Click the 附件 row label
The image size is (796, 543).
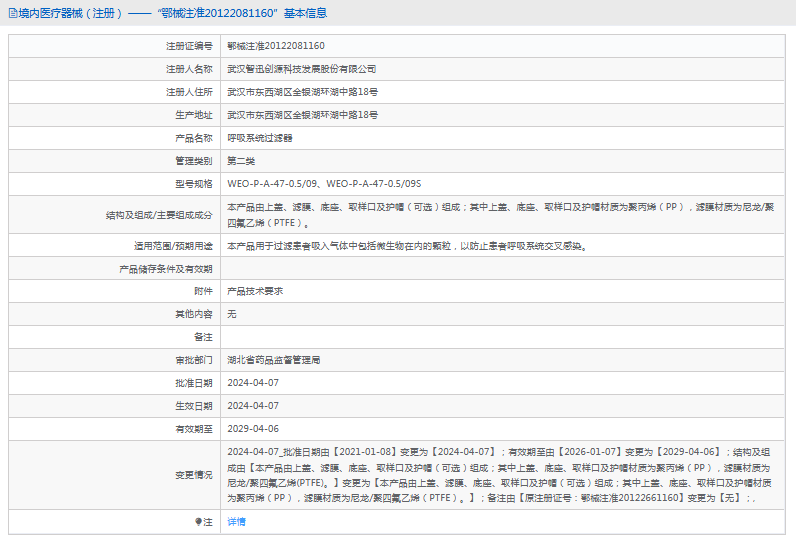point(203,291)
